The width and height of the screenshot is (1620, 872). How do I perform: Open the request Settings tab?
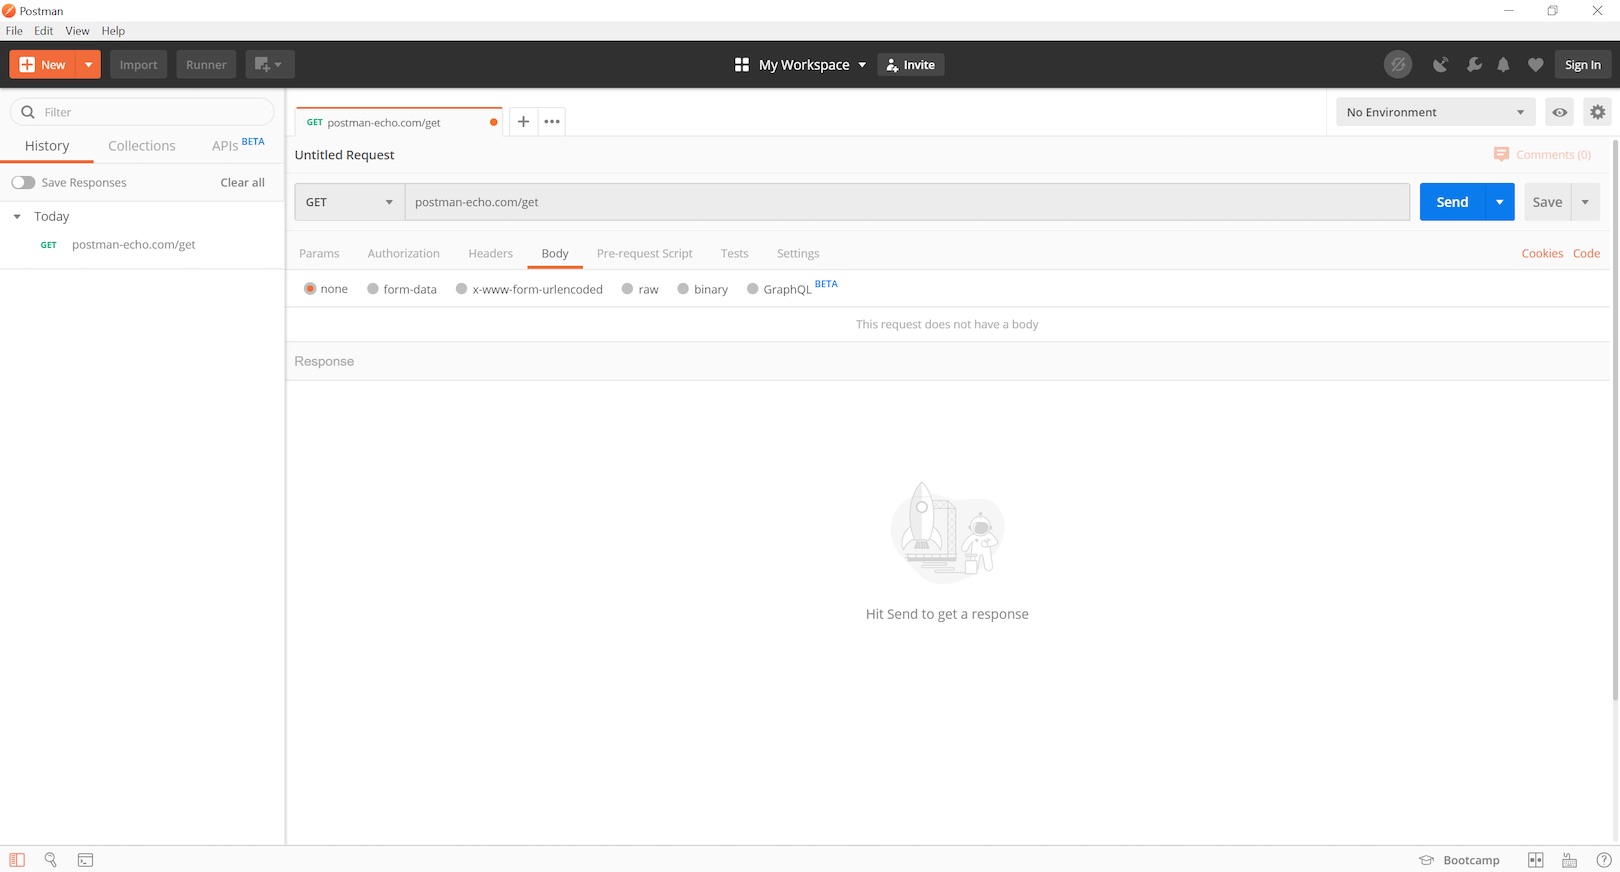point(798,254)
